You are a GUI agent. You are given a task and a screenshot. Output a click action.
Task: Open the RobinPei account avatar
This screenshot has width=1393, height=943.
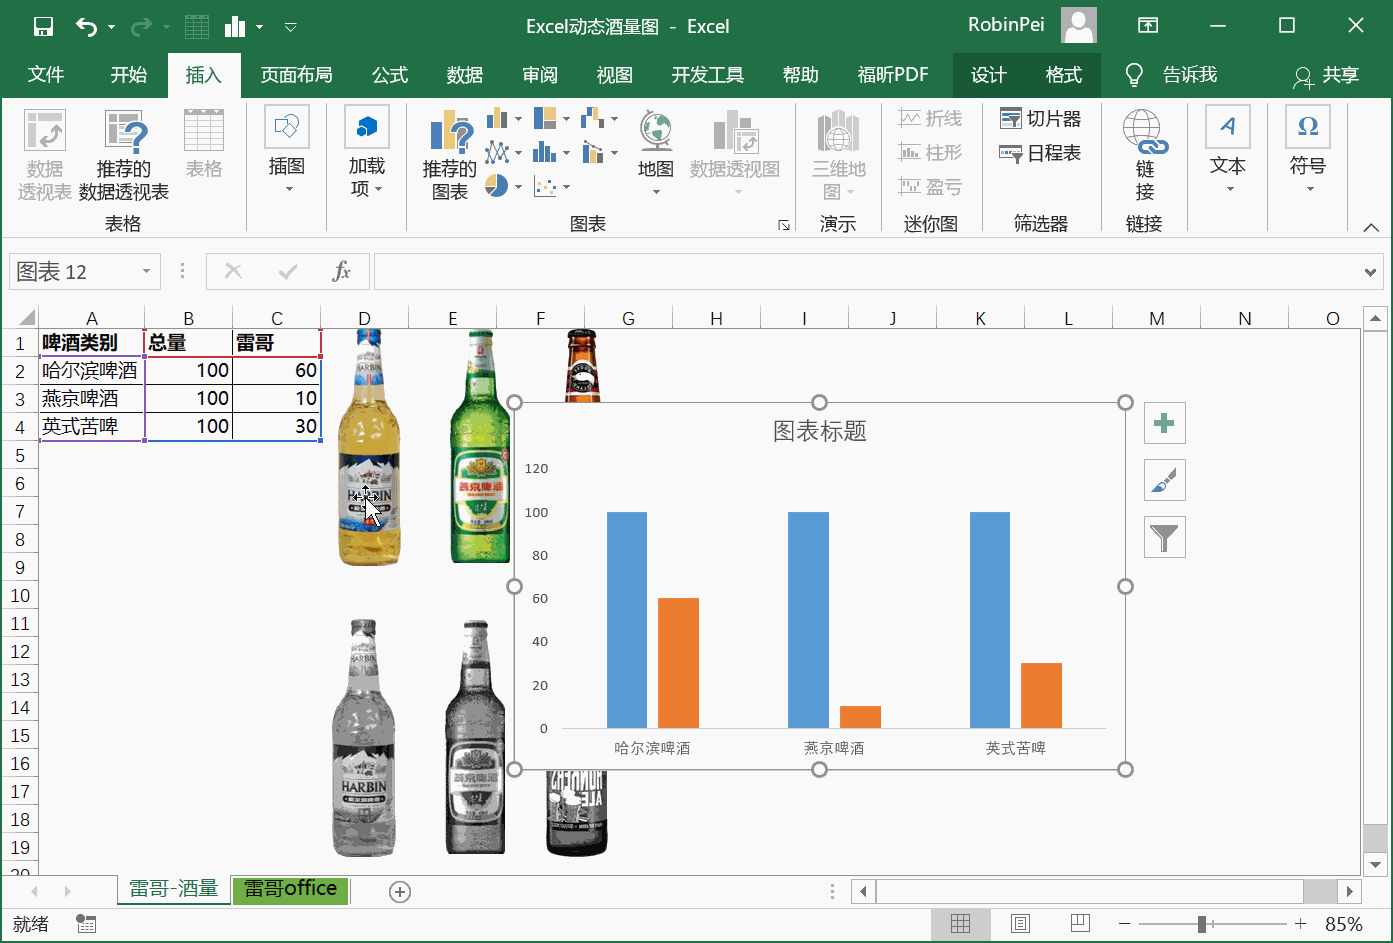point(1079,25)
